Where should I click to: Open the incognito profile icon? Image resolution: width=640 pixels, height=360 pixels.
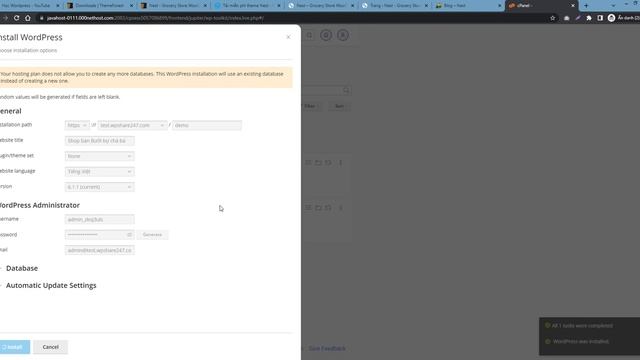coord(611,18)
